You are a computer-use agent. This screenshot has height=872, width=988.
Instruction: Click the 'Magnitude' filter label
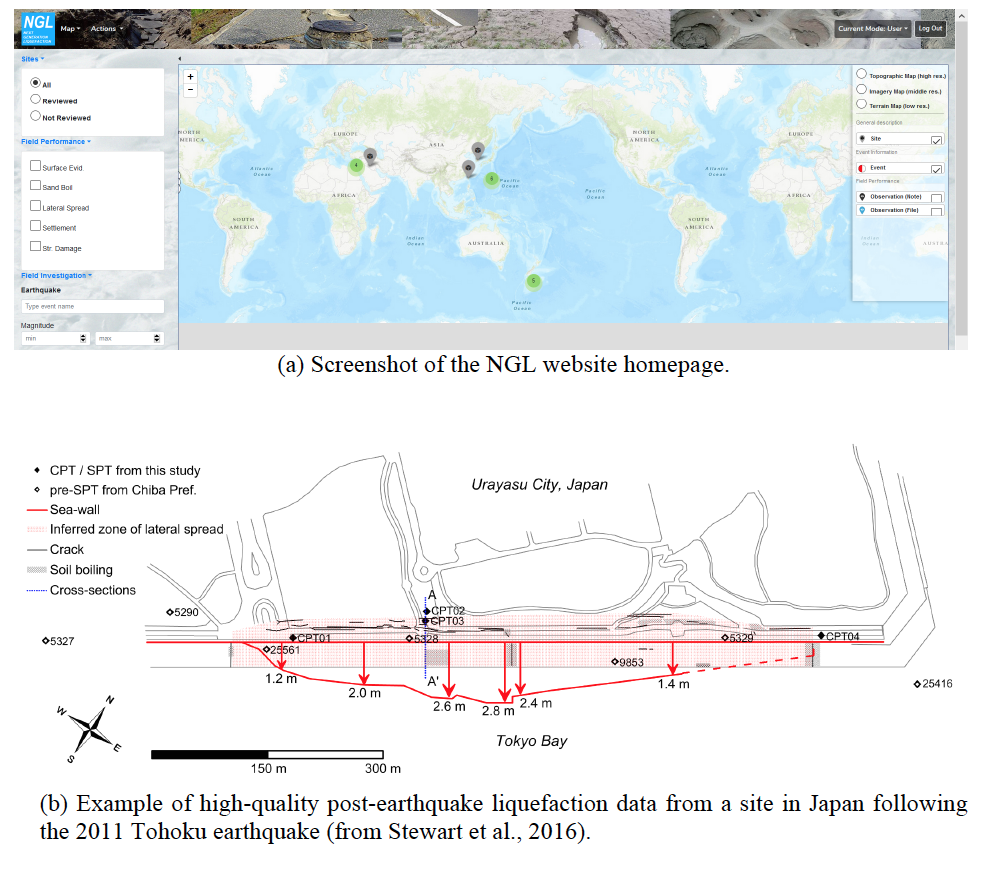tap(37, 326)
